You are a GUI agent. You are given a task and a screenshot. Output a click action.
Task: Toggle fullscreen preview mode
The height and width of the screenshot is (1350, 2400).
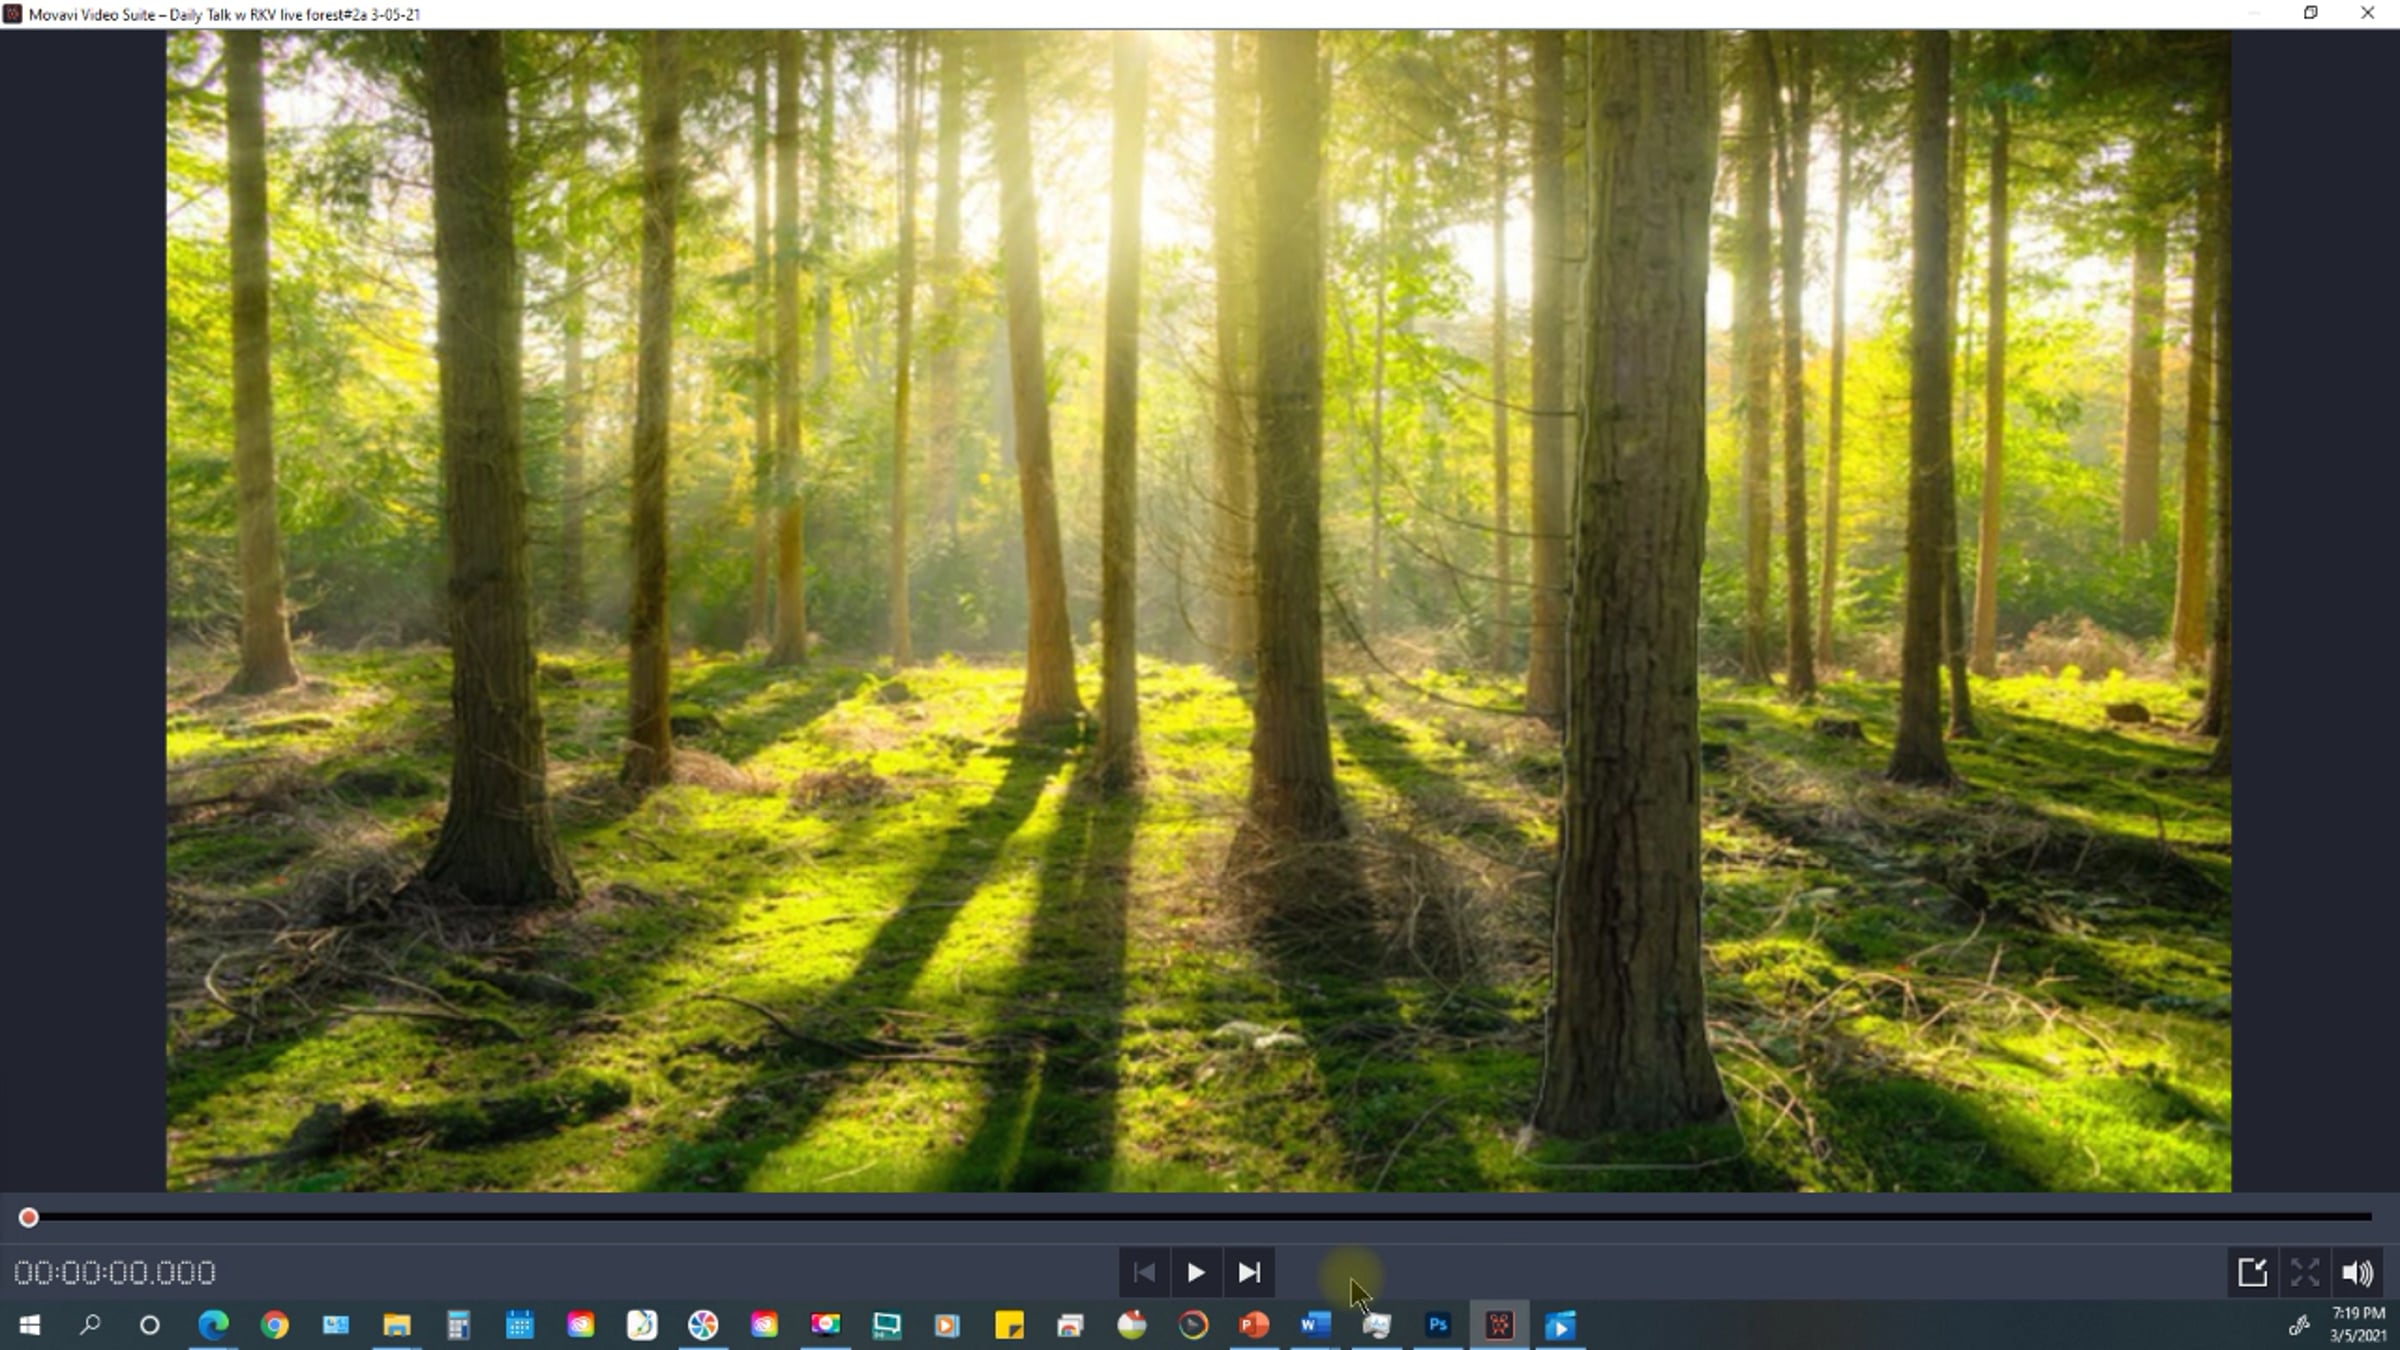pyautogui.click(x=2305, y=1272)
